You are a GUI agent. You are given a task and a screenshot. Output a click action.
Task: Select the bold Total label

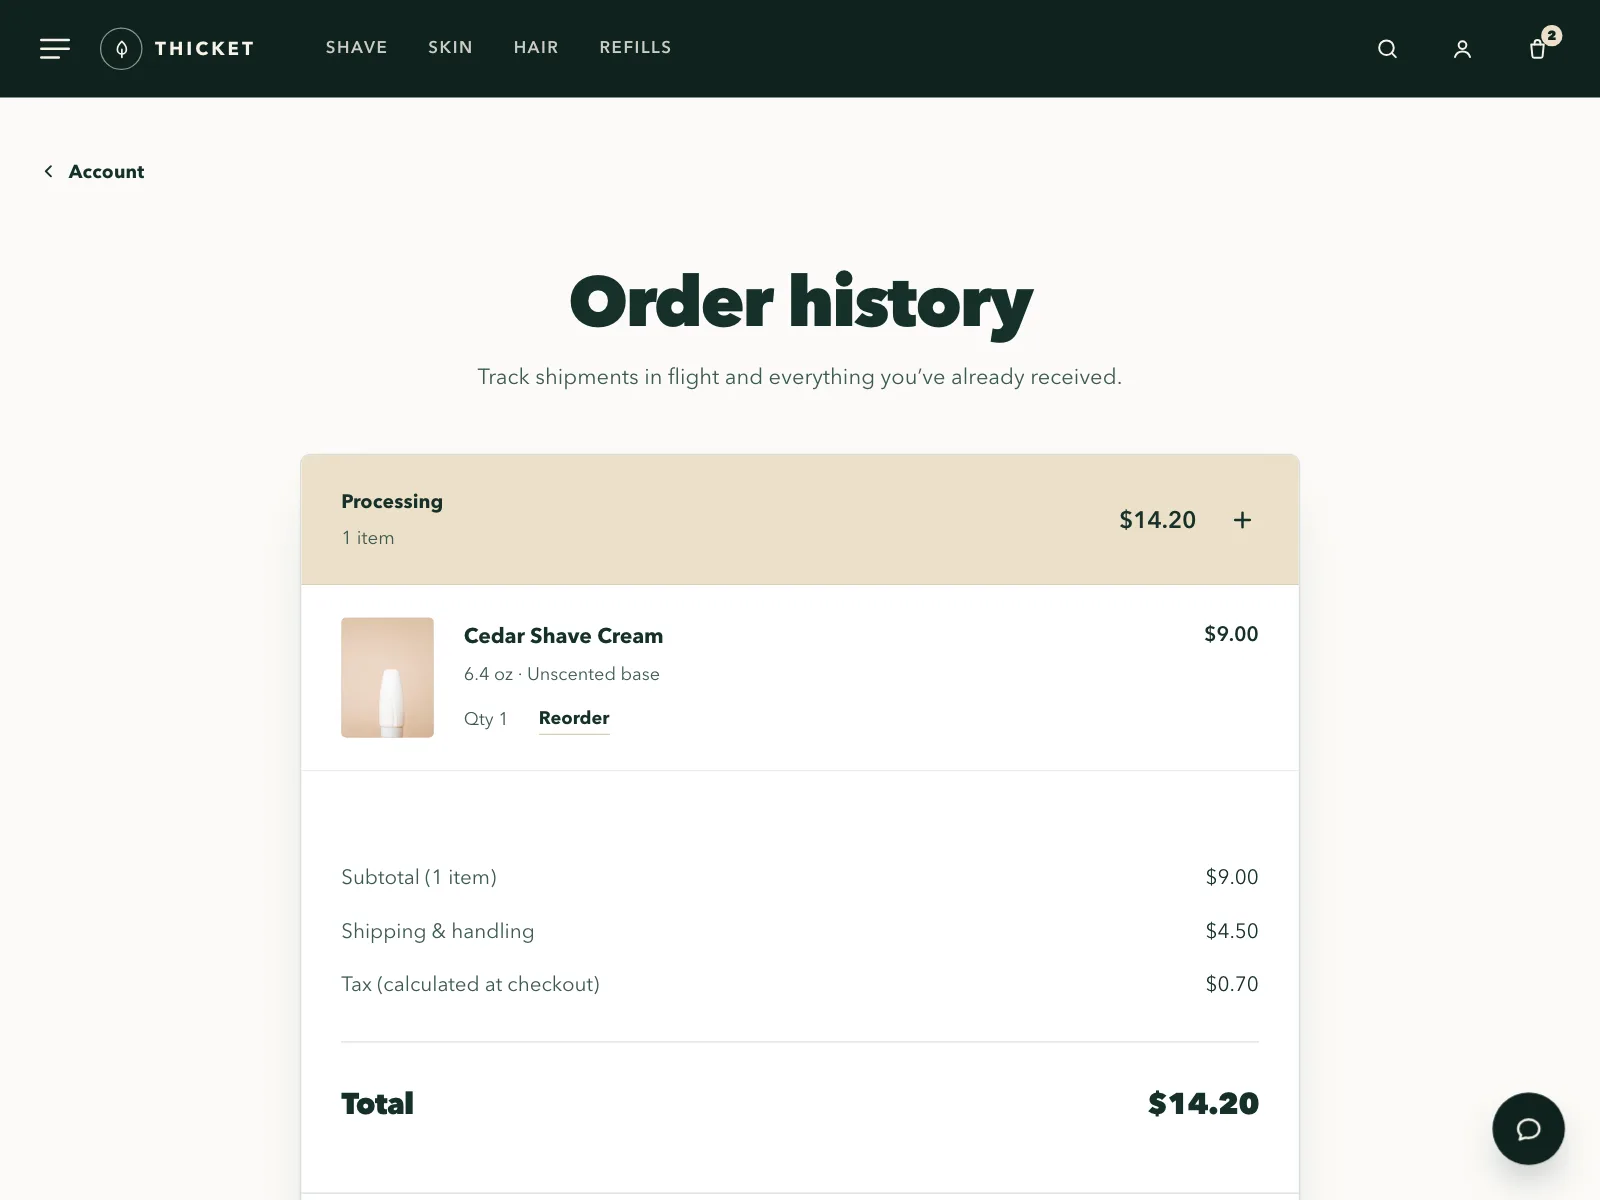[x=377, y=1103]
